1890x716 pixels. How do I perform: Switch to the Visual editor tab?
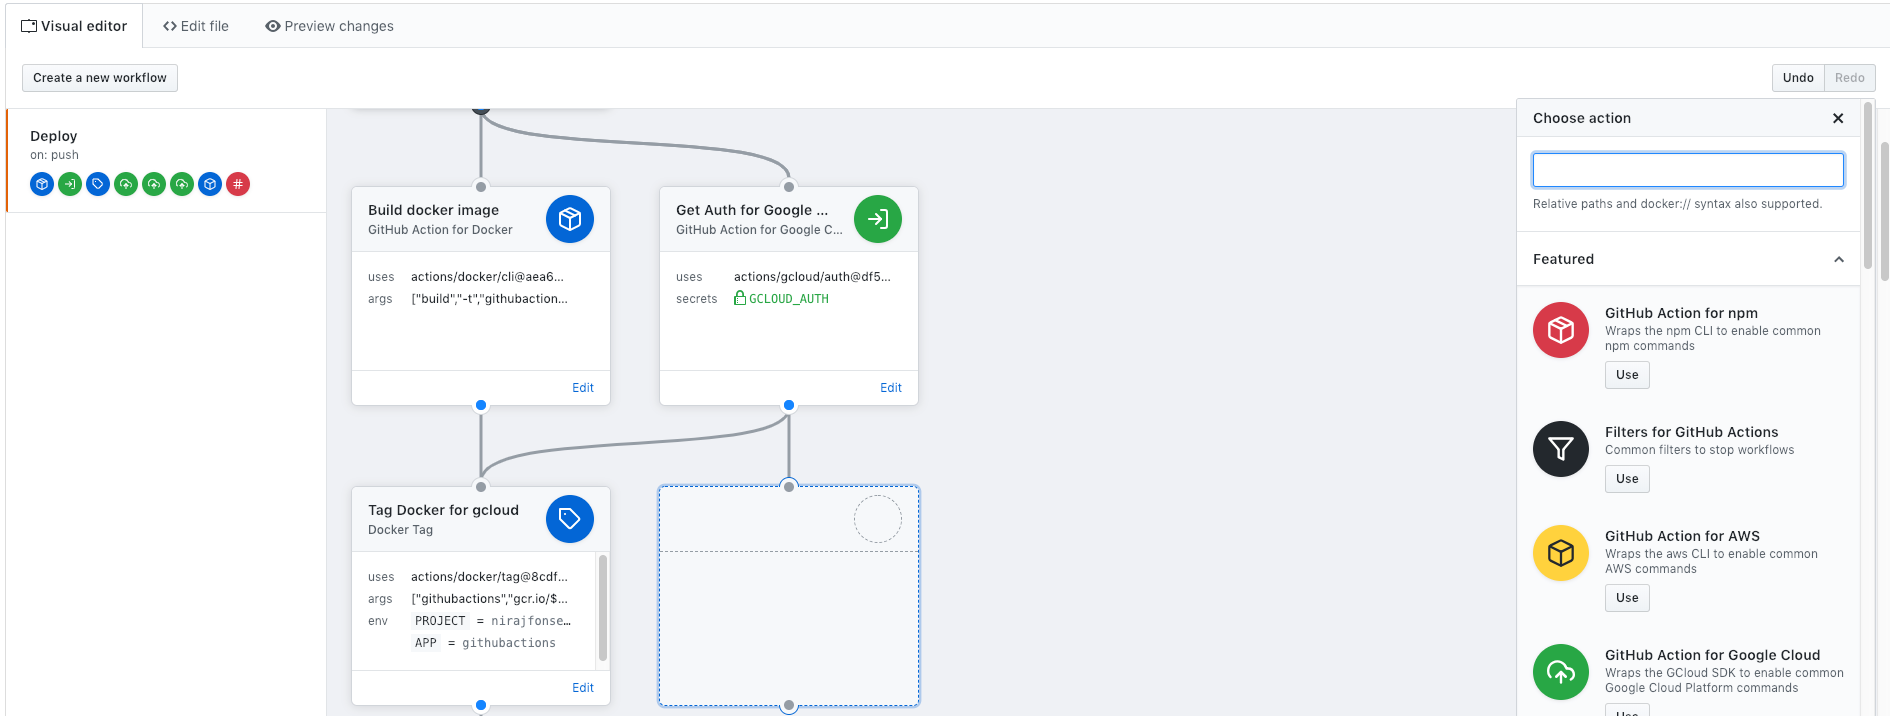(74, 26)
